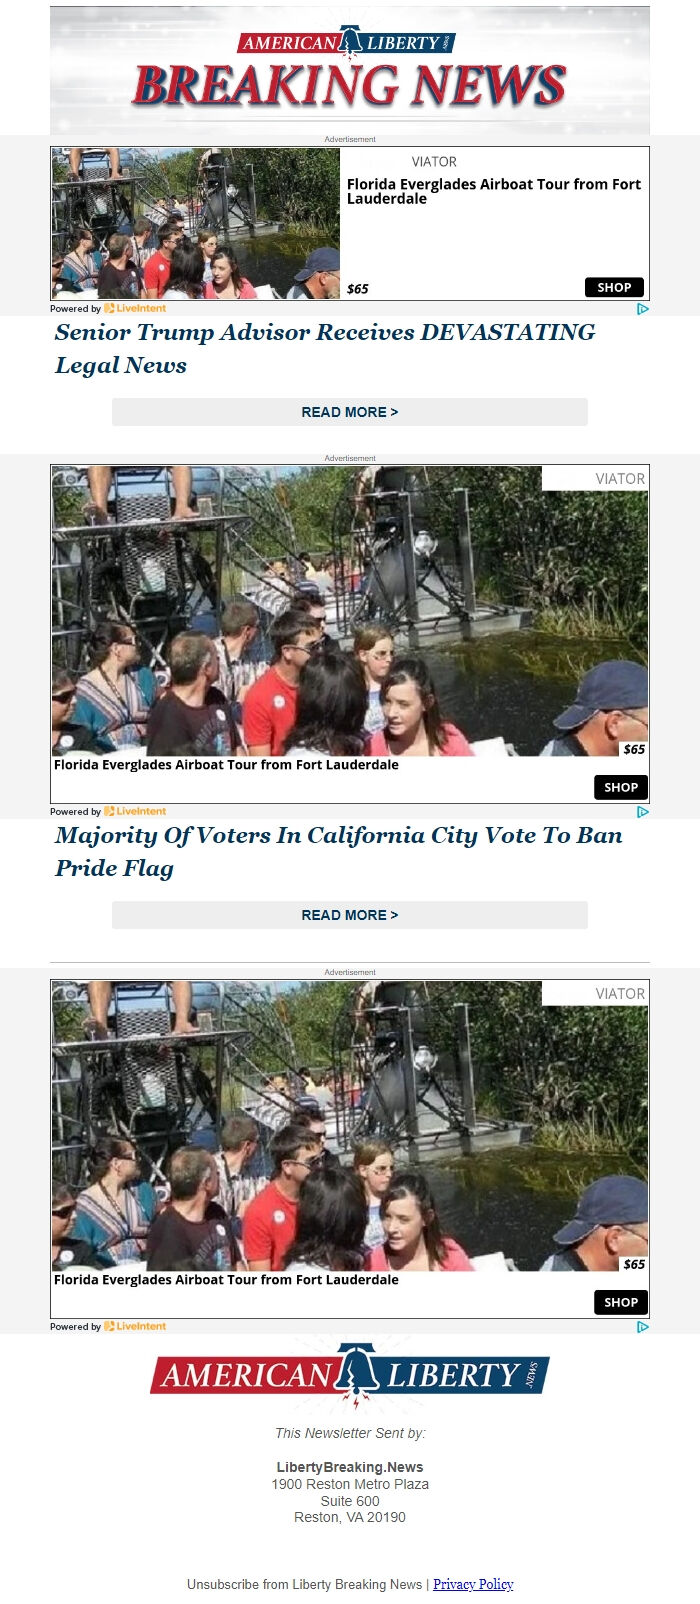The image size is (700, 1604).
Task: Click Unsubscribe from Liberty Breaking News
Action: click(304, 1584)
